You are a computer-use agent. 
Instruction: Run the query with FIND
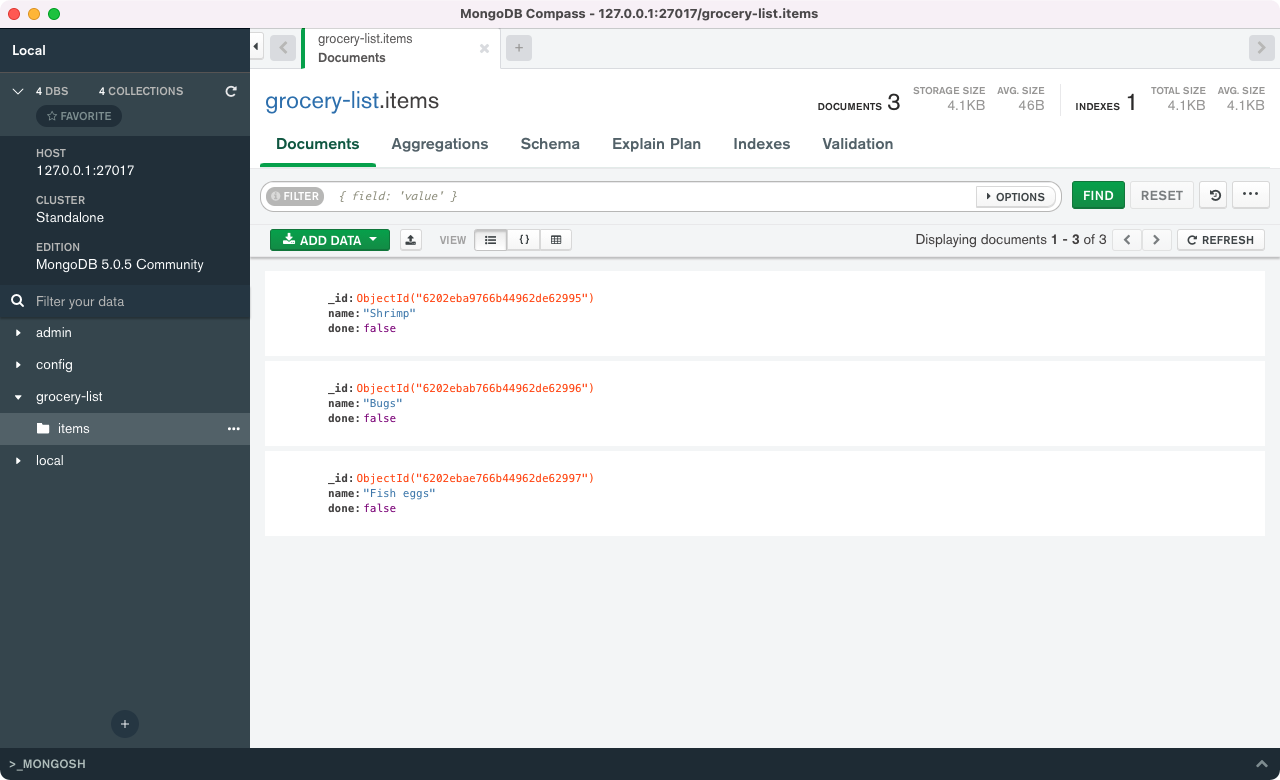(x=1098, y=195)
